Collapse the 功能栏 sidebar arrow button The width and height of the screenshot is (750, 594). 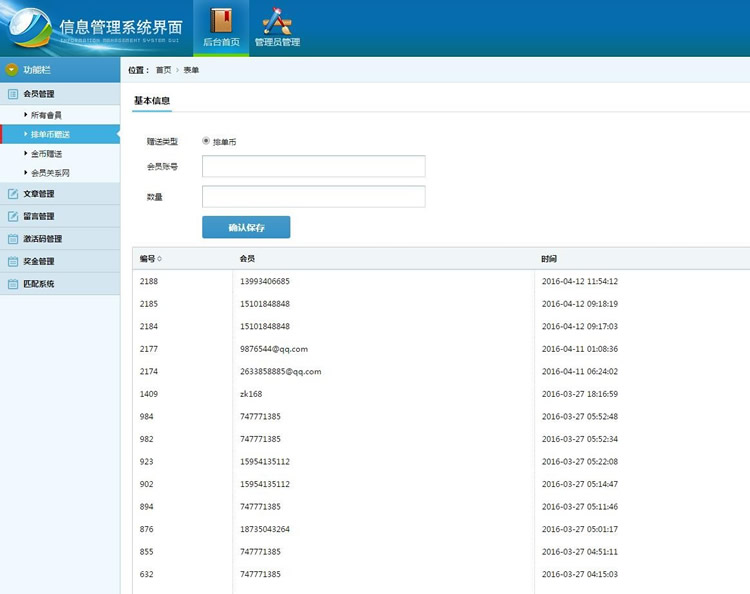(x=12, y=70)
